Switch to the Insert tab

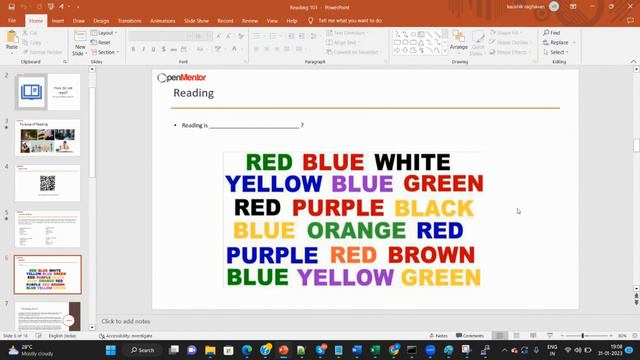[58, 20]
